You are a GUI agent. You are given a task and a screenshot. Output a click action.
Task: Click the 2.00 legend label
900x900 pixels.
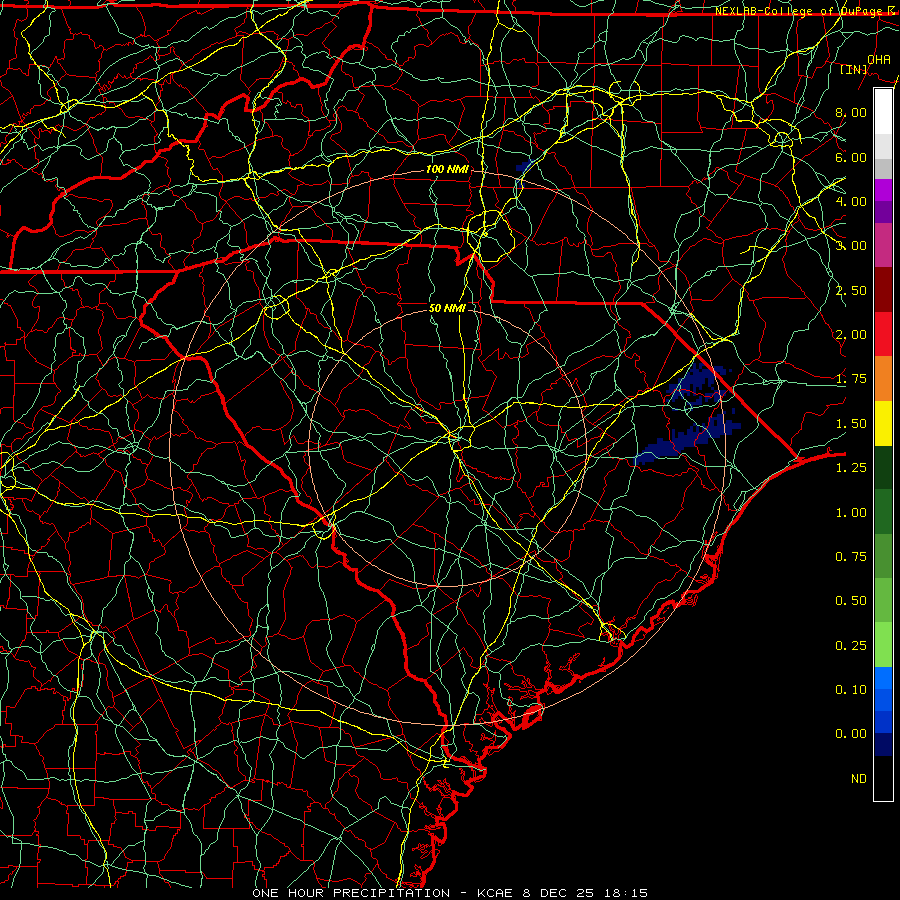[851, 335]
